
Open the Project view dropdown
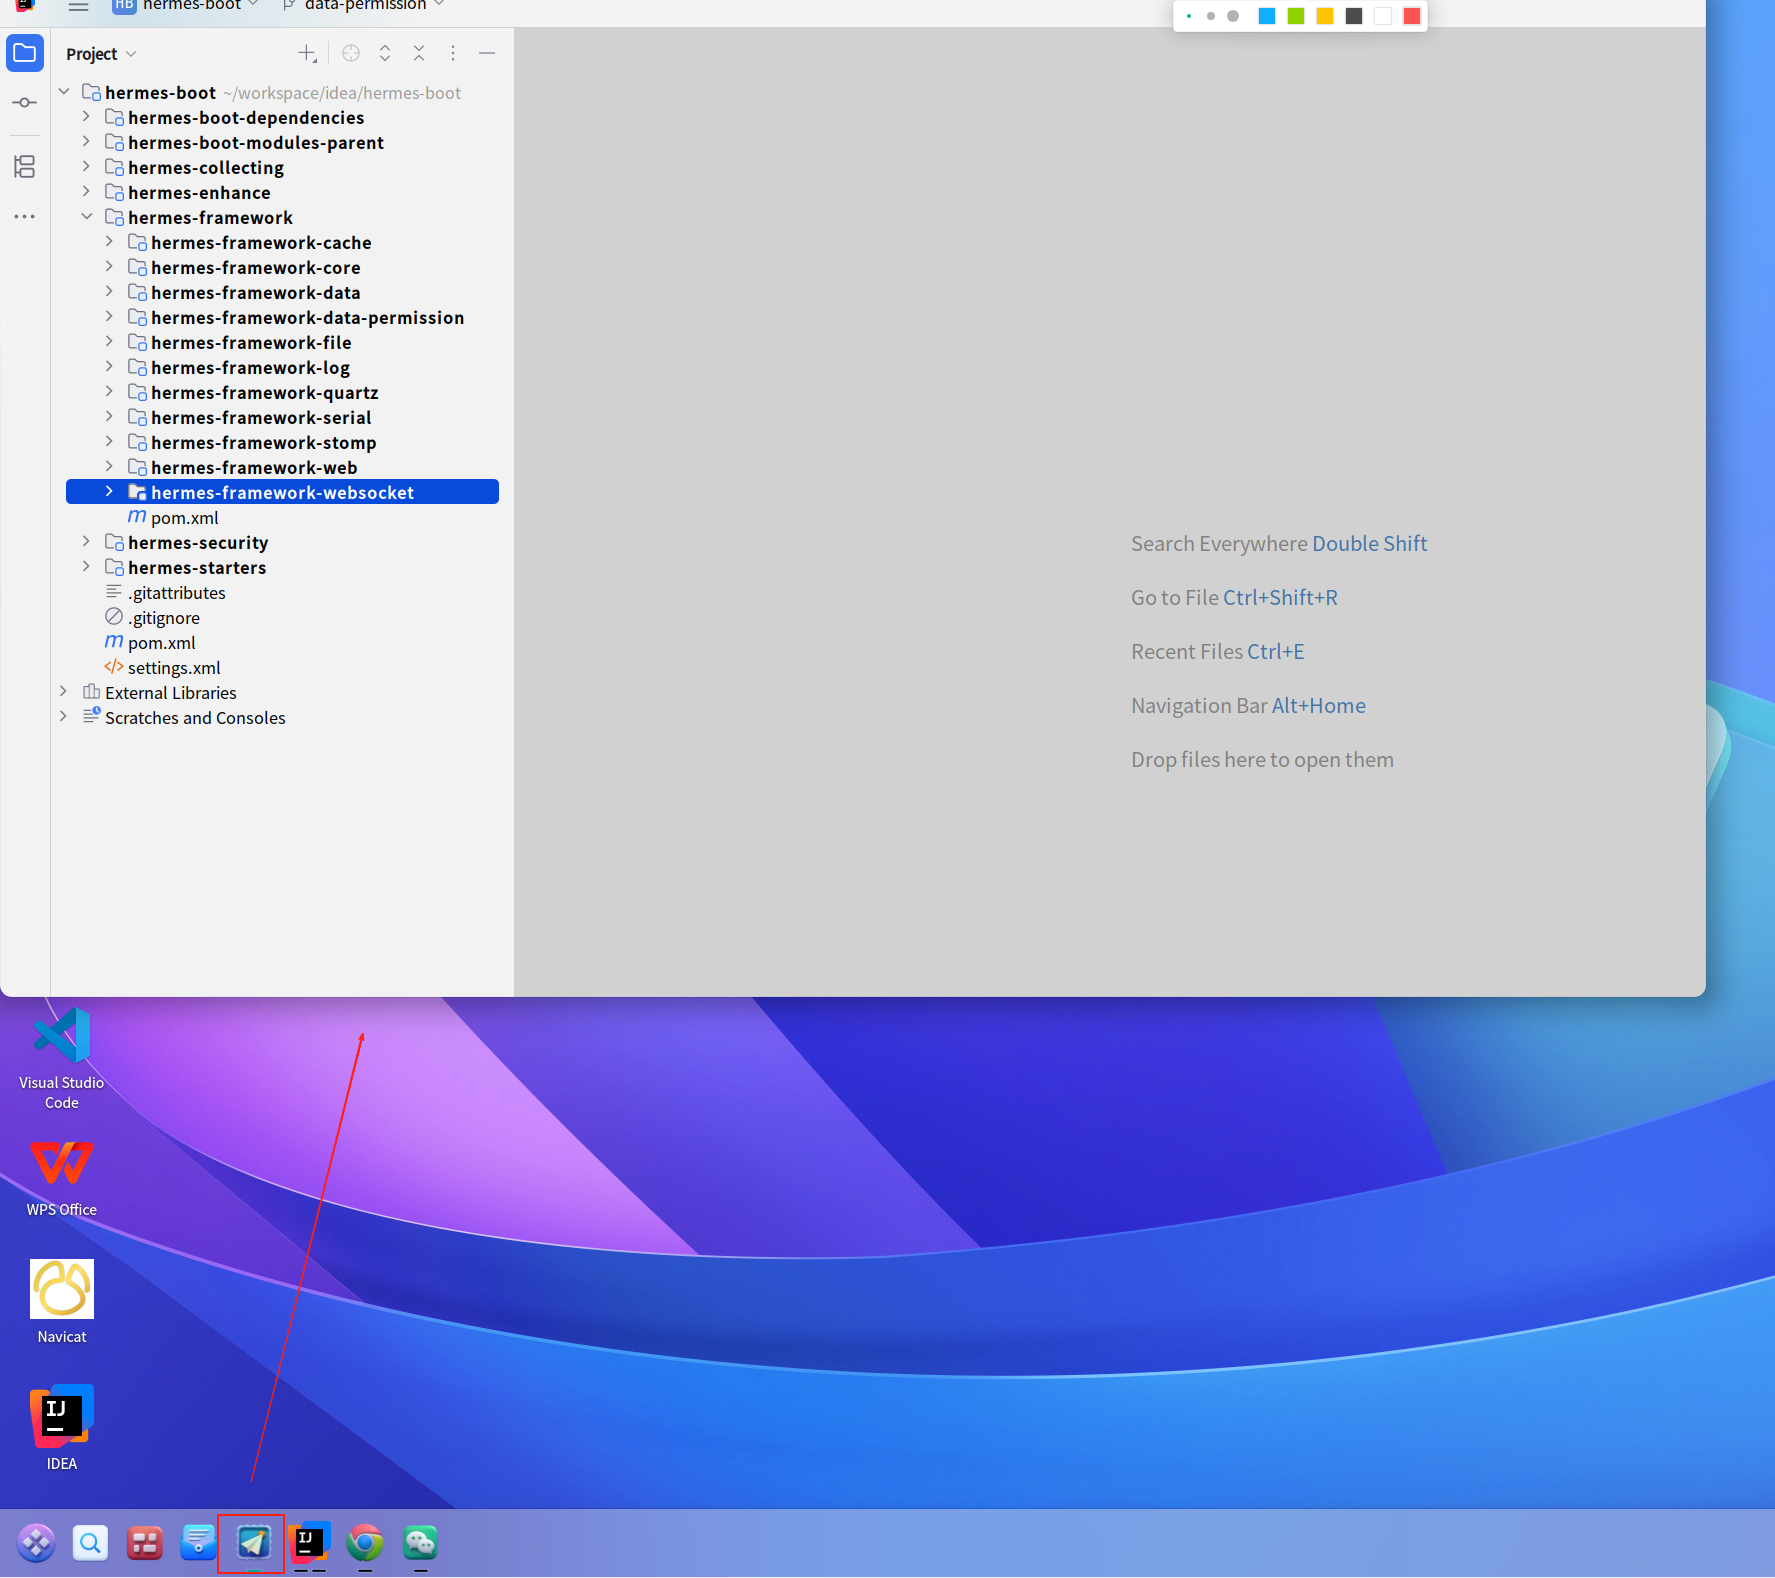[101, 54]
